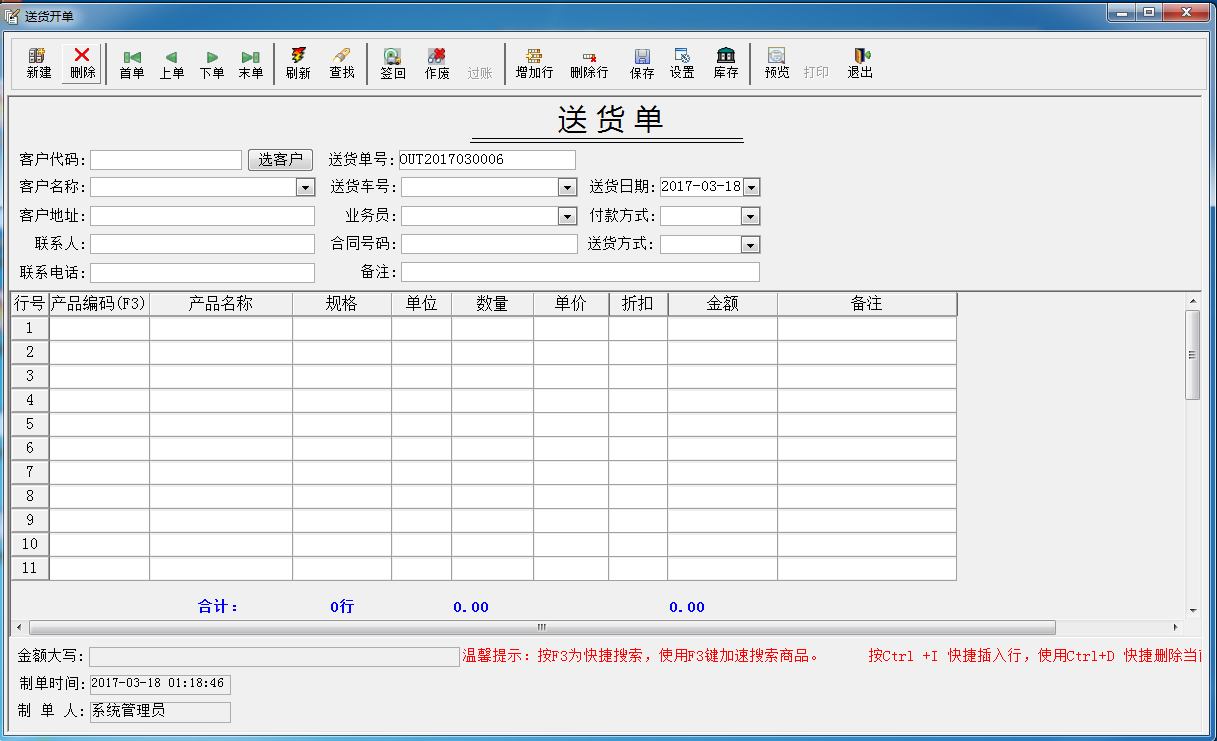1217x741 pixels.
Task: Go to first order with 首单
Action: (x=132, y=64)
